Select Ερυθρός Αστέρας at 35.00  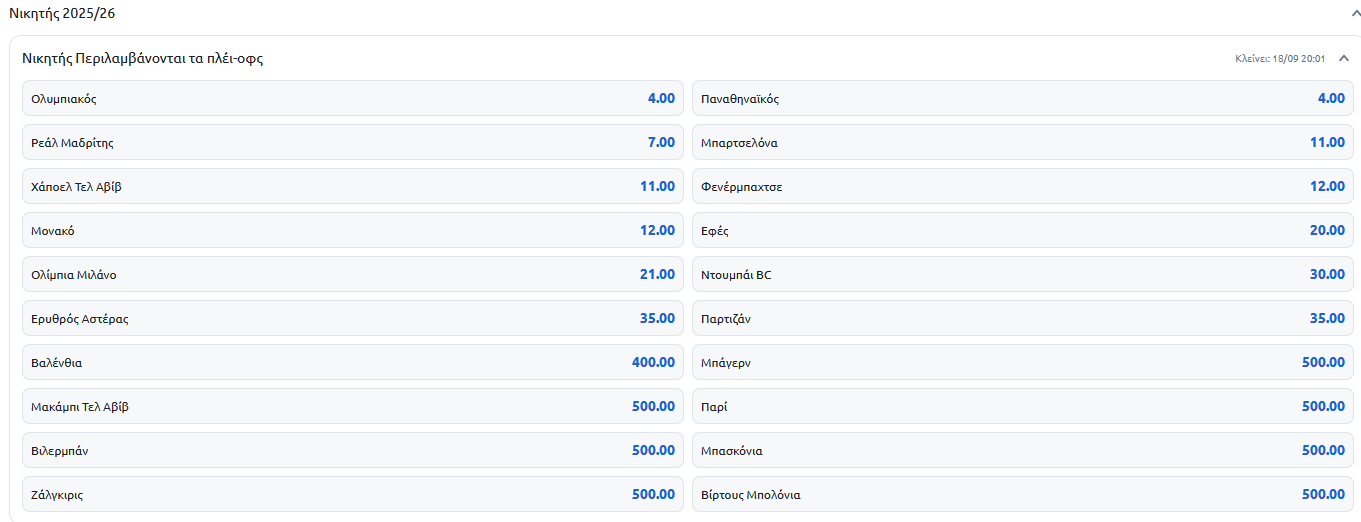pos(353,319)
